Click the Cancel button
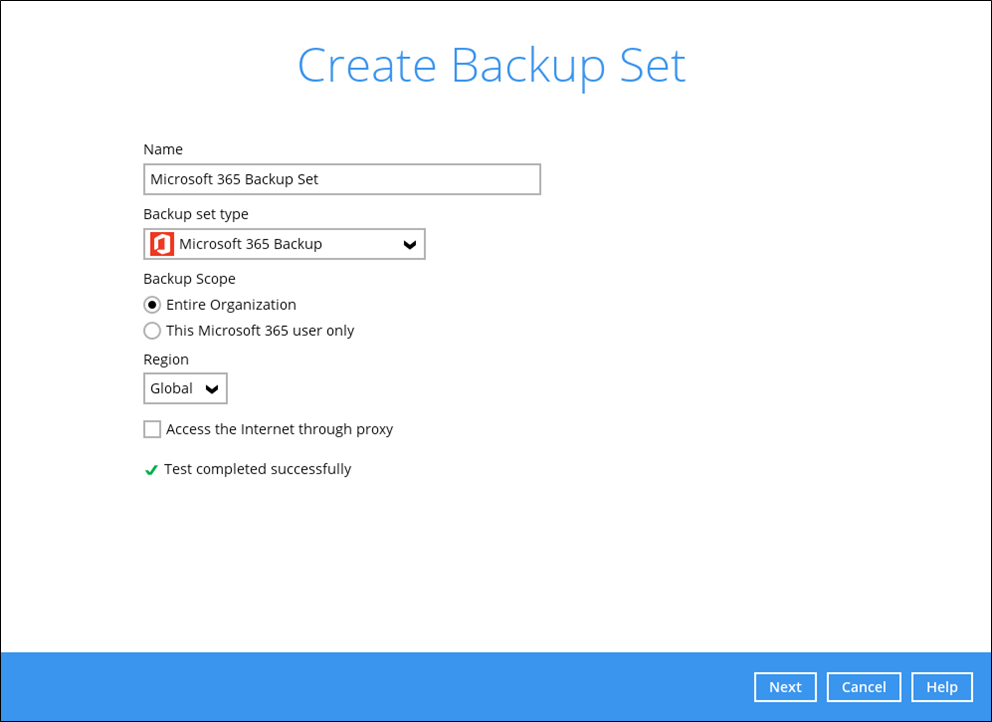Image resolution: width=992 pixels, height=722 pixels. [x=864, y=687]
